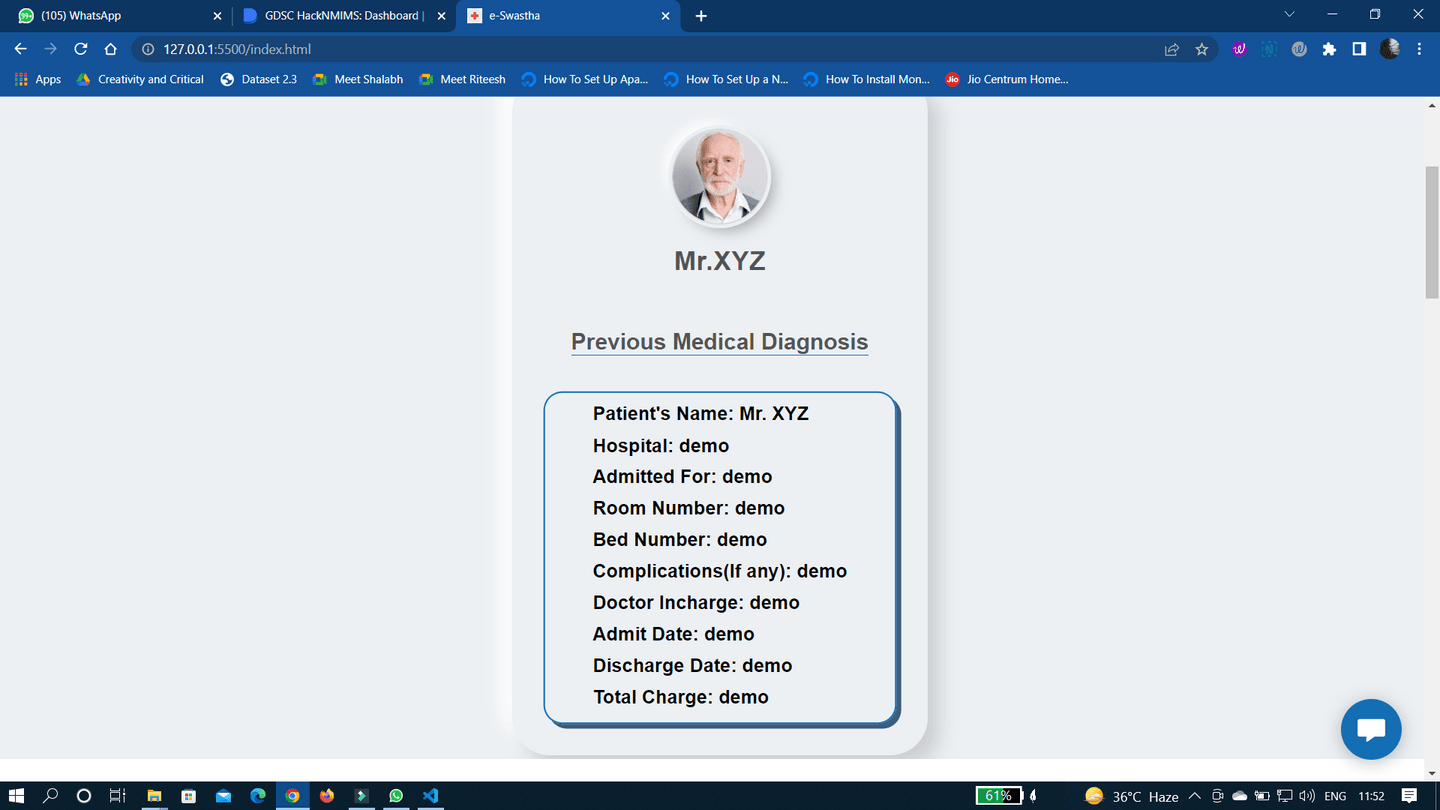Open Firefox from taskbar

point(327,796)
